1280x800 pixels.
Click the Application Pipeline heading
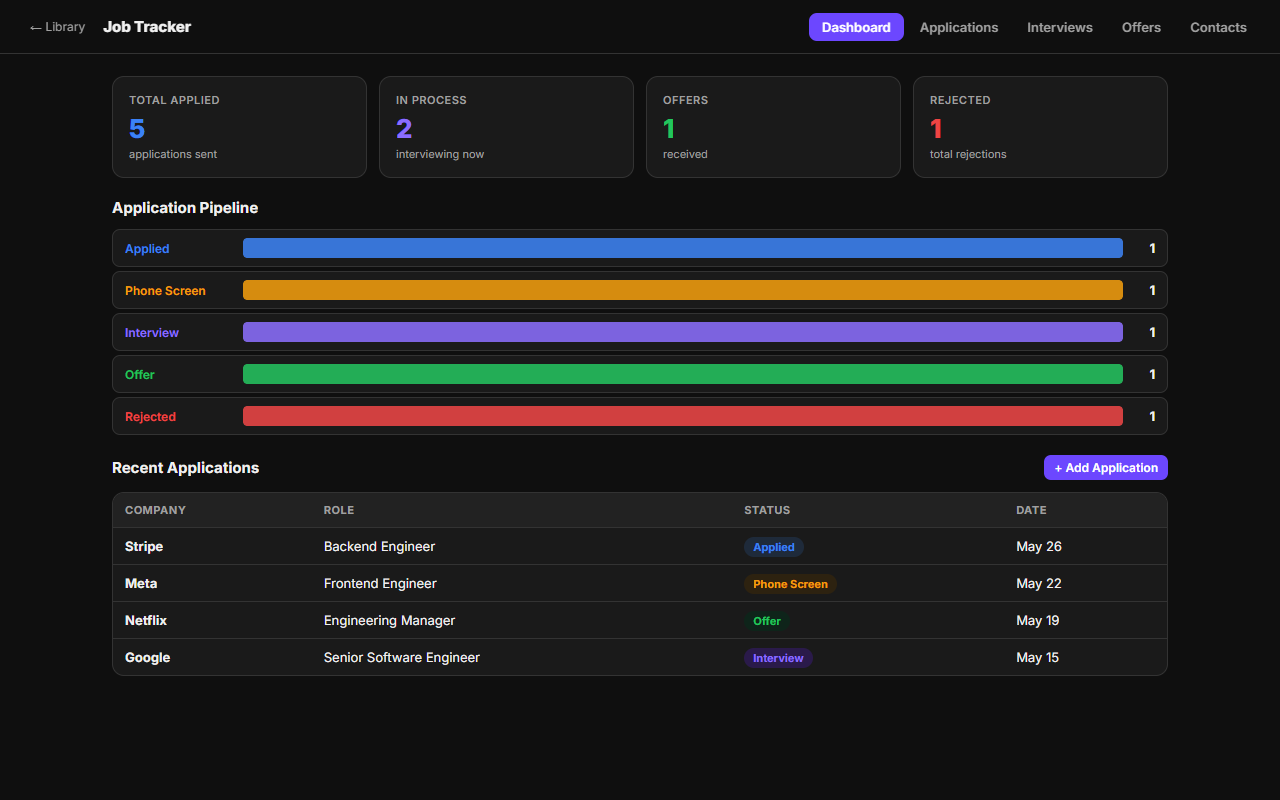[x=185, y=208]
